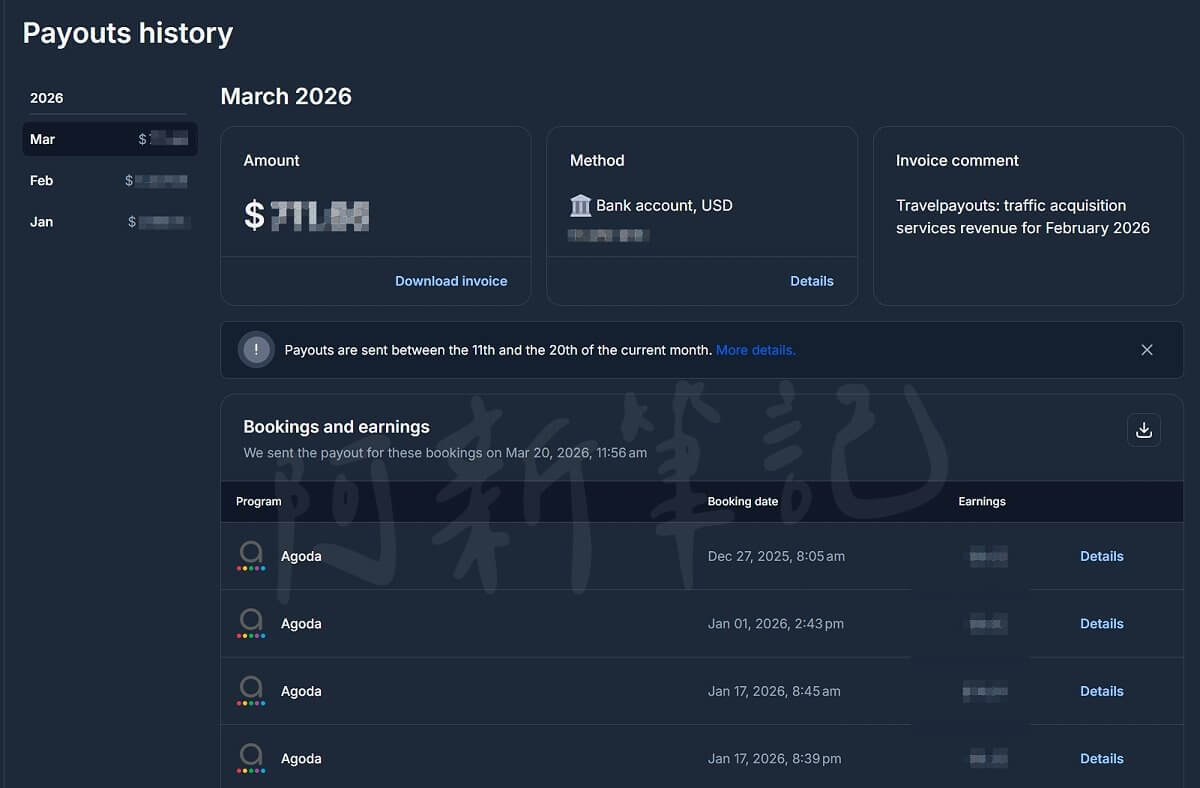Image resolution: width=1200 pixels, height=788 pixels.
Task: Open Details for Dec 27, 2025 booking
Action: coord(1102,556)
